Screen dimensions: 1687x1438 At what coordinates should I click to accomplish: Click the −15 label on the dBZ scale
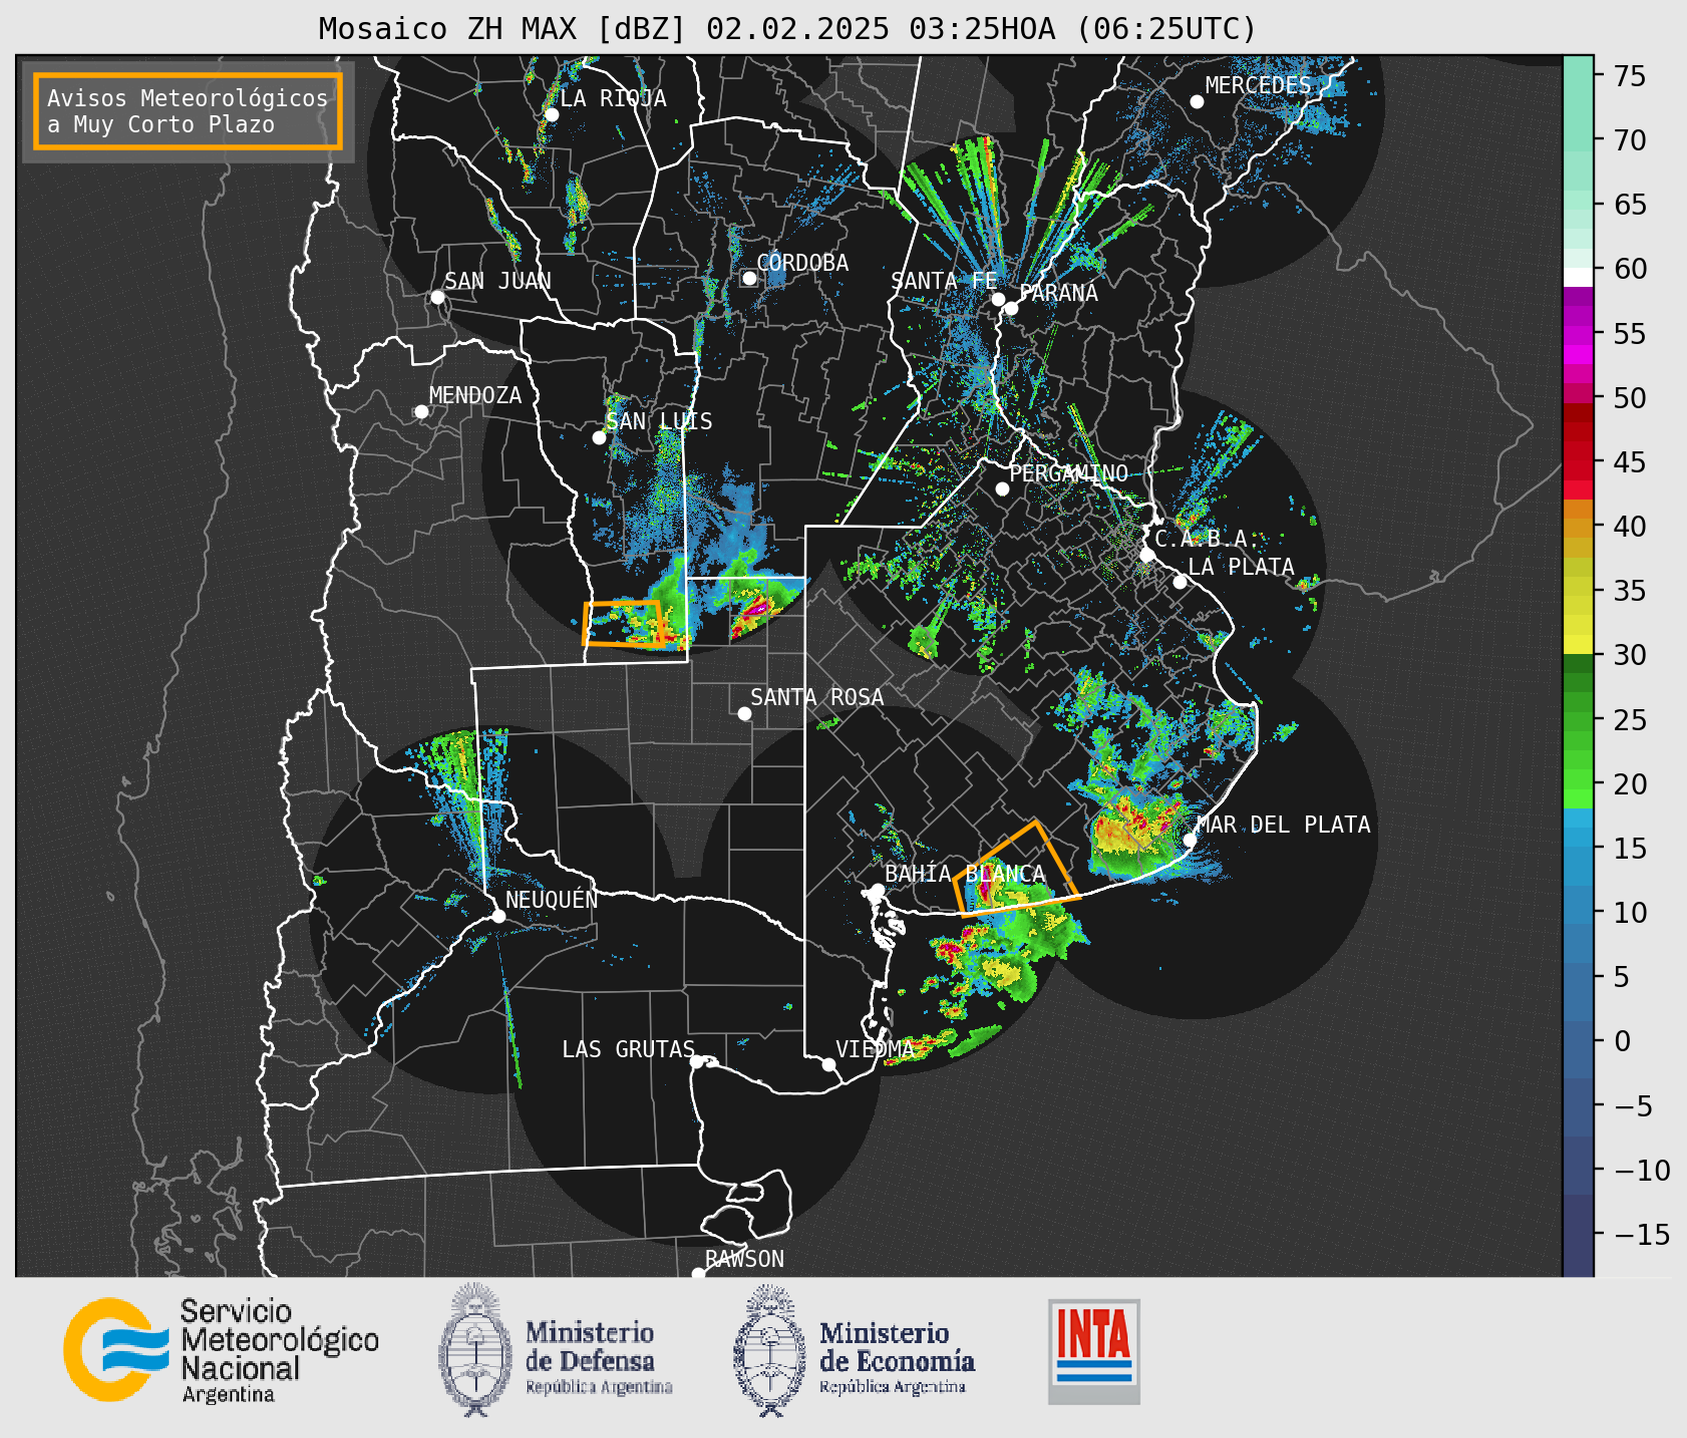click(1641, 1234)
